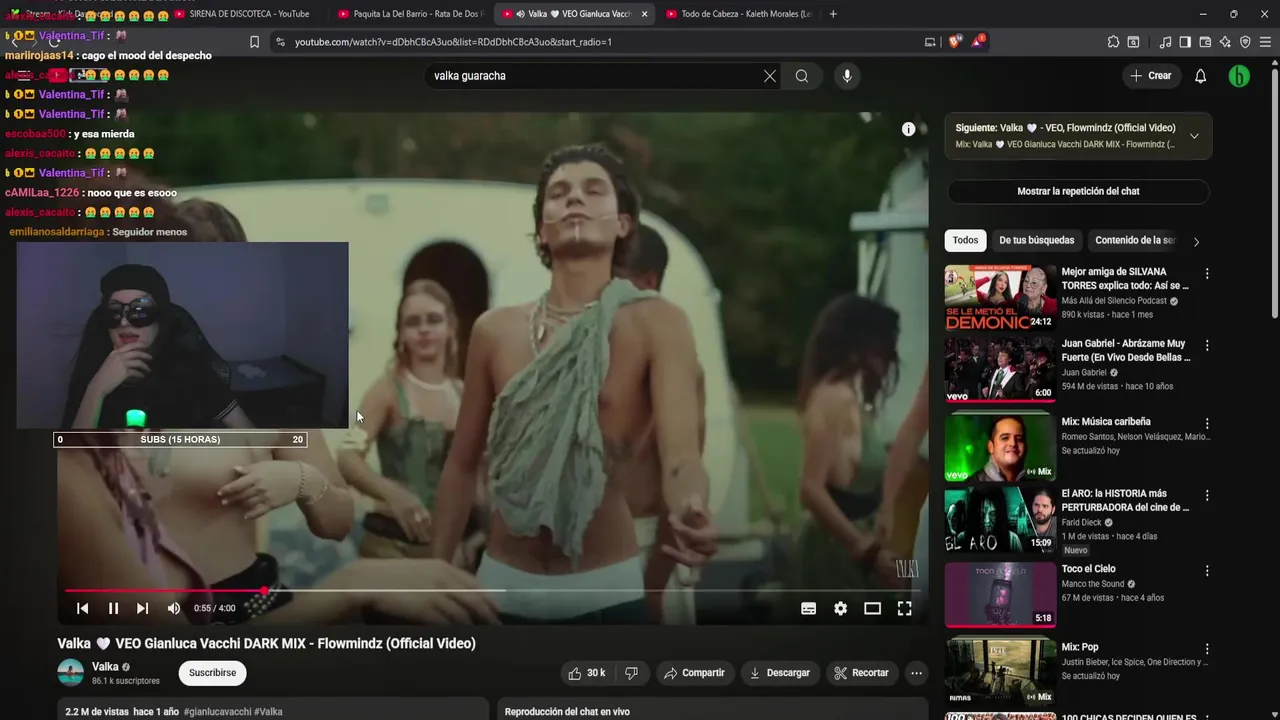The width and height of the screenshot is (1280, 720).
Task: Enter fullscreen mode in the player
Action: (x=904, y=608)
